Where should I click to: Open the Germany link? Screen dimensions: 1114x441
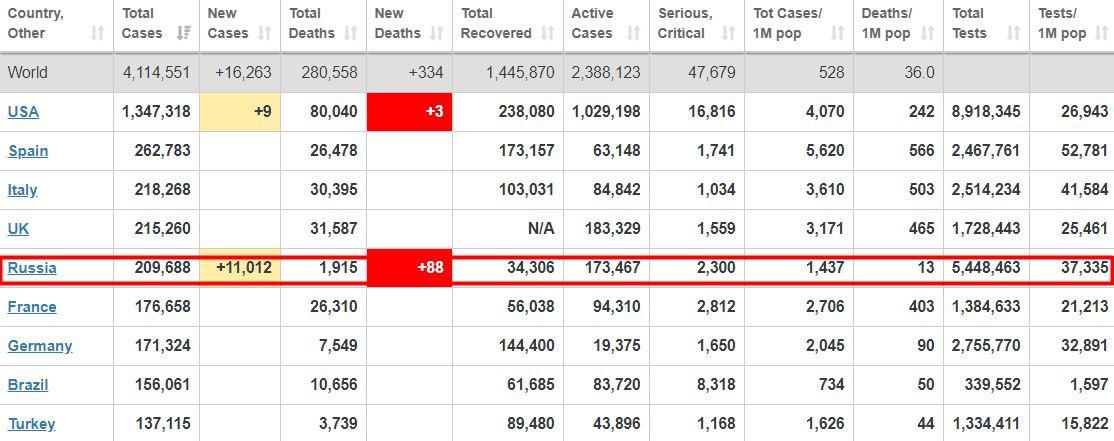40,346
